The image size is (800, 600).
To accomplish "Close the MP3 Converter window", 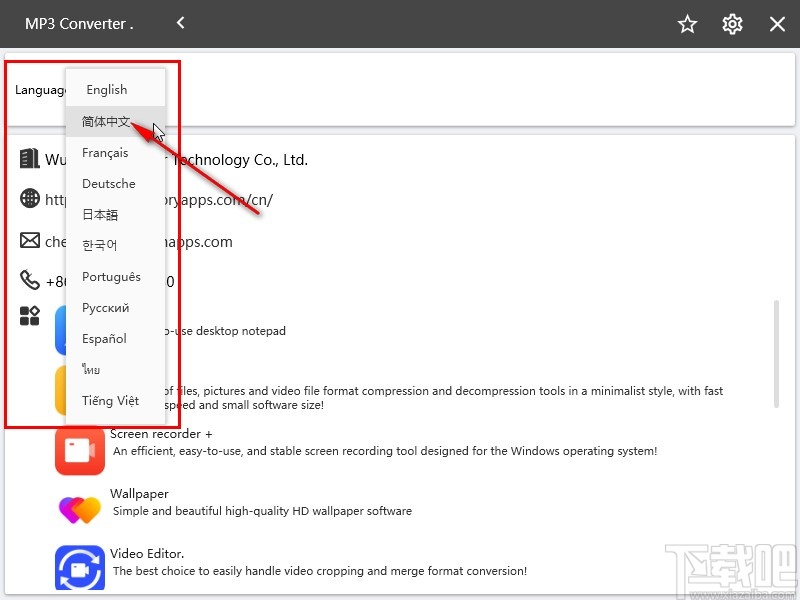I will pos(777,24).
